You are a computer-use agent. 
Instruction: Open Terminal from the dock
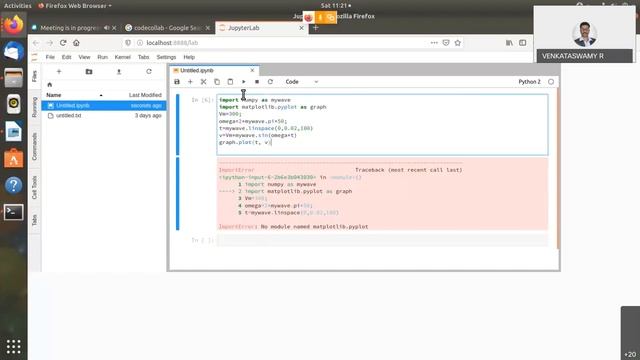click(x=13, y=212)
